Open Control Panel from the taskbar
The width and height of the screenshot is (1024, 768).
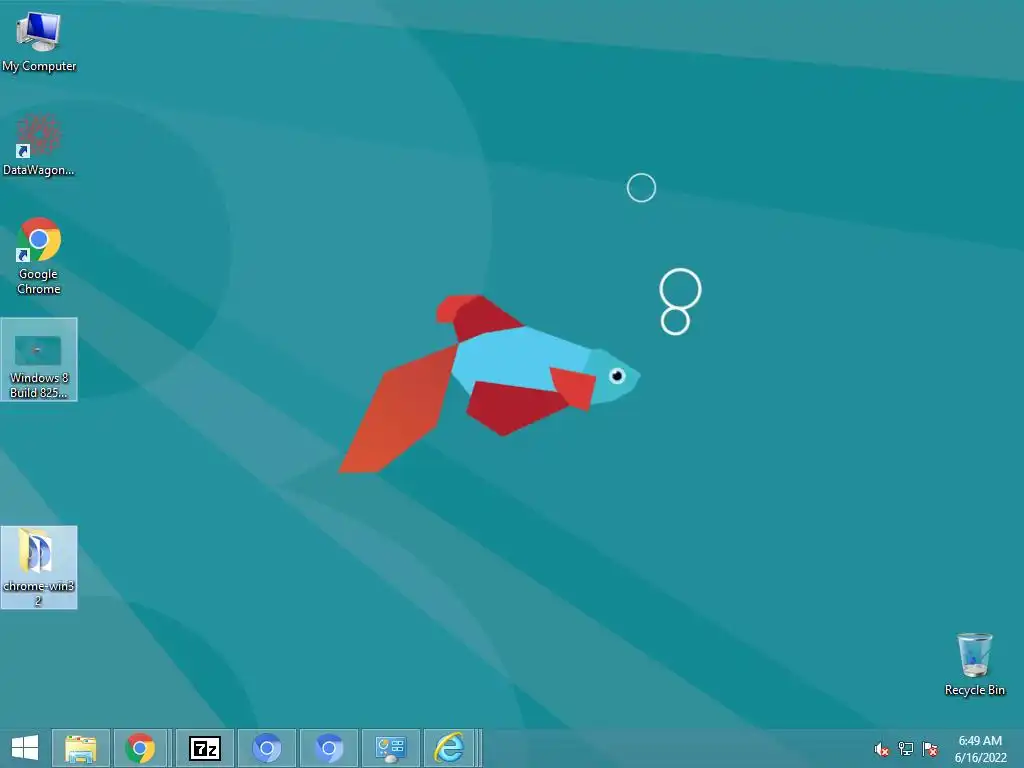391,748
